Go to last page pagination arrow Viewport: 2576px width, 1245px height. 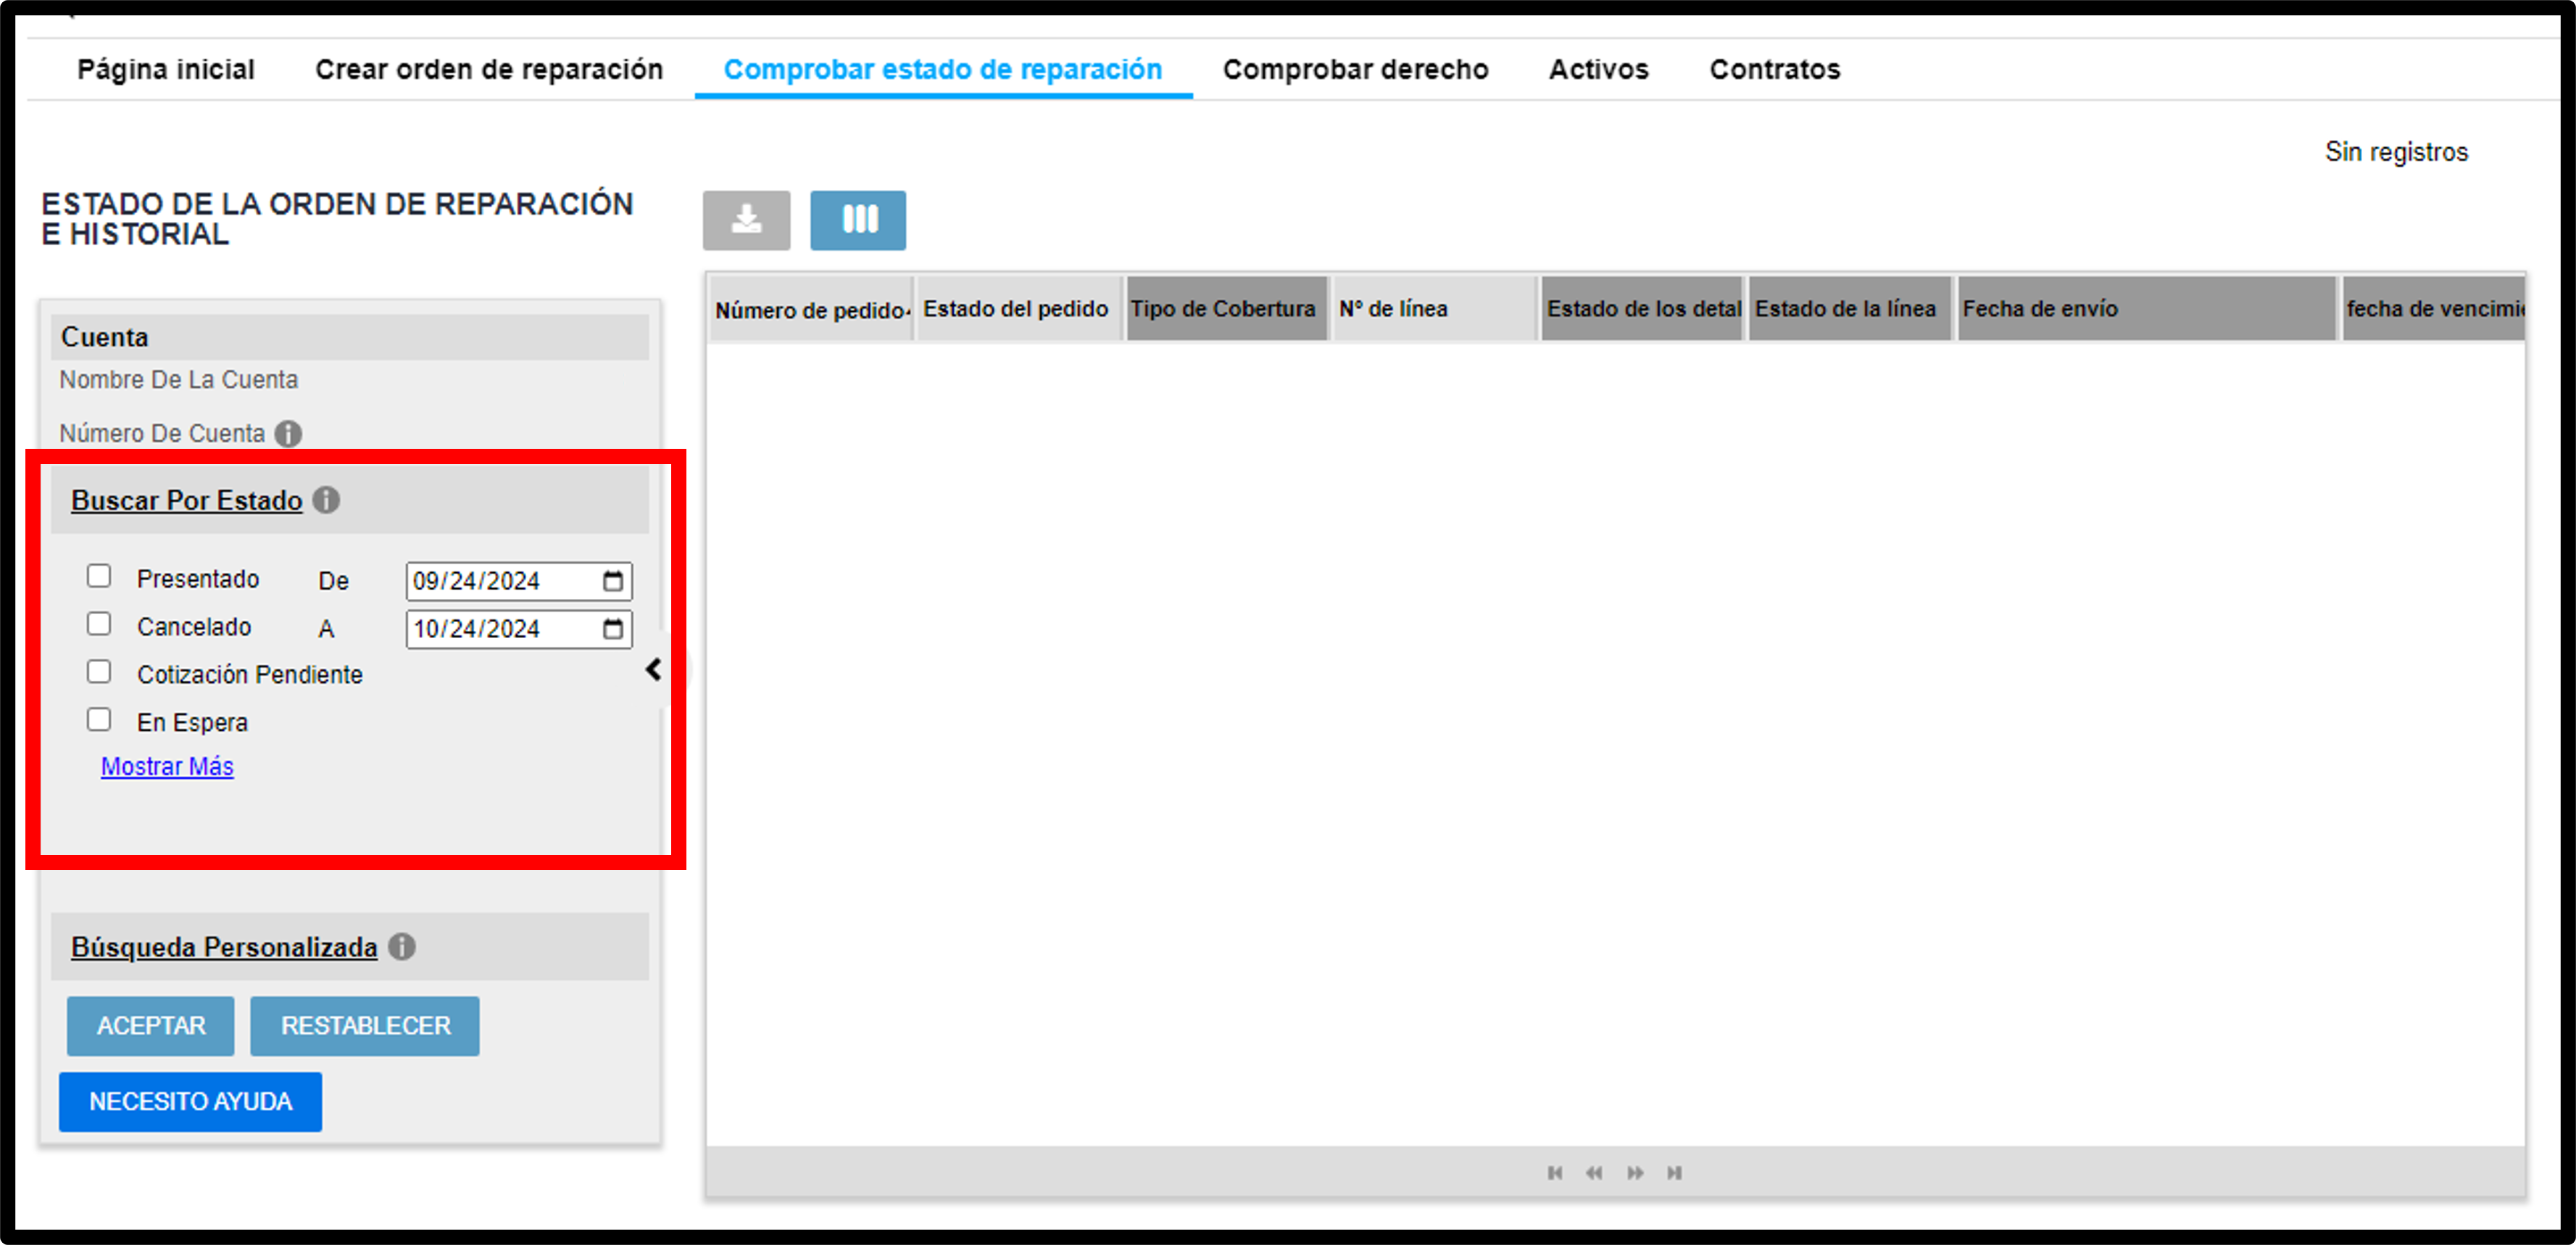pos(1674,1172)
